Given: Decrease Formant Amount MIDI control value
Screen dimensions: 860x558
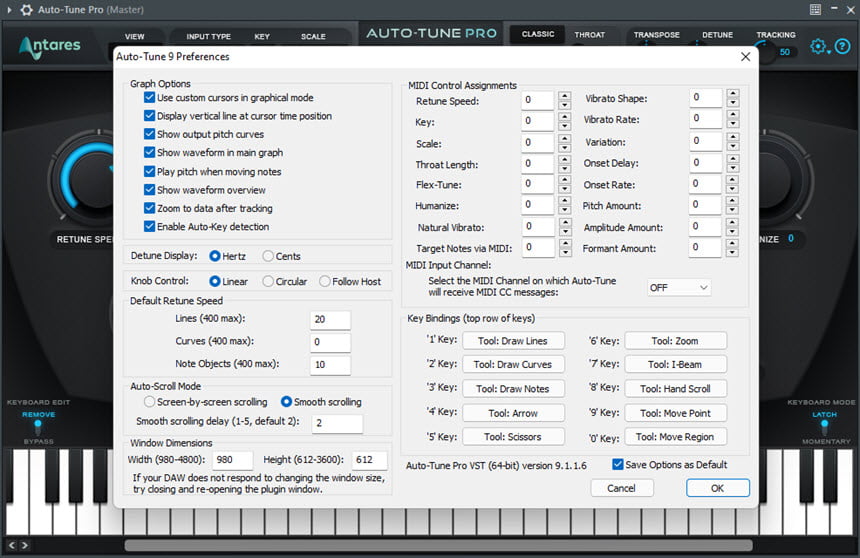Looking at the screenshot, I should point(732,252).
